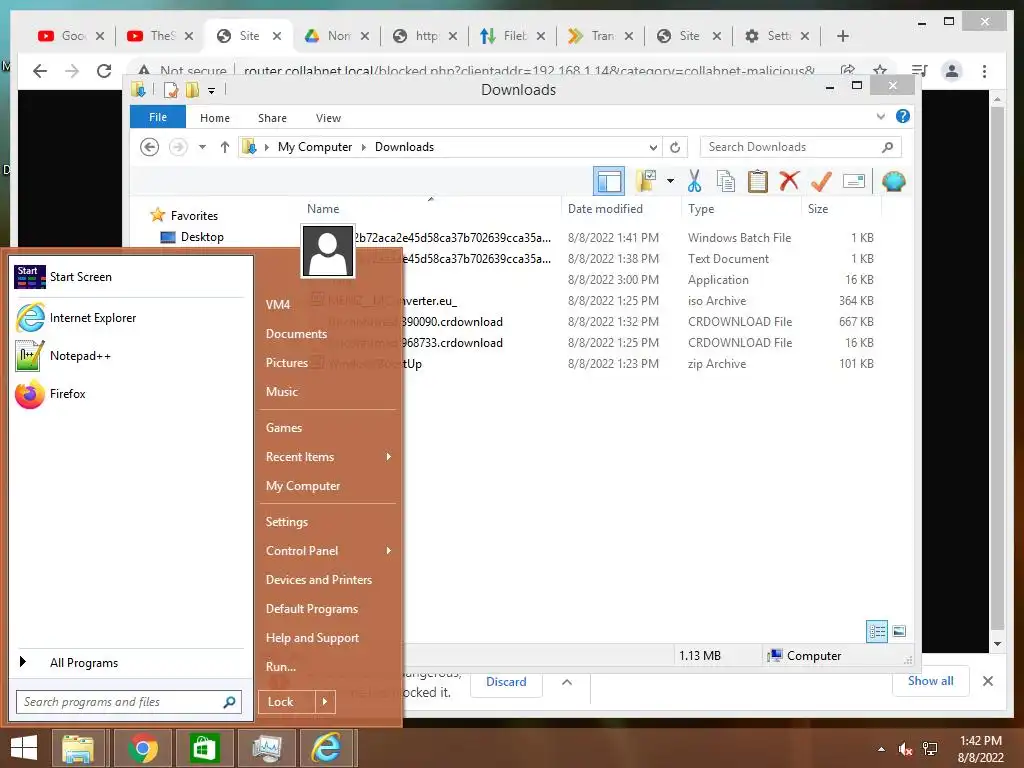Image resolution: width=1024 pixels, height=768 pixels.
Task: Click My Computer in the address breadcrumb
Action: pos(315,147)
